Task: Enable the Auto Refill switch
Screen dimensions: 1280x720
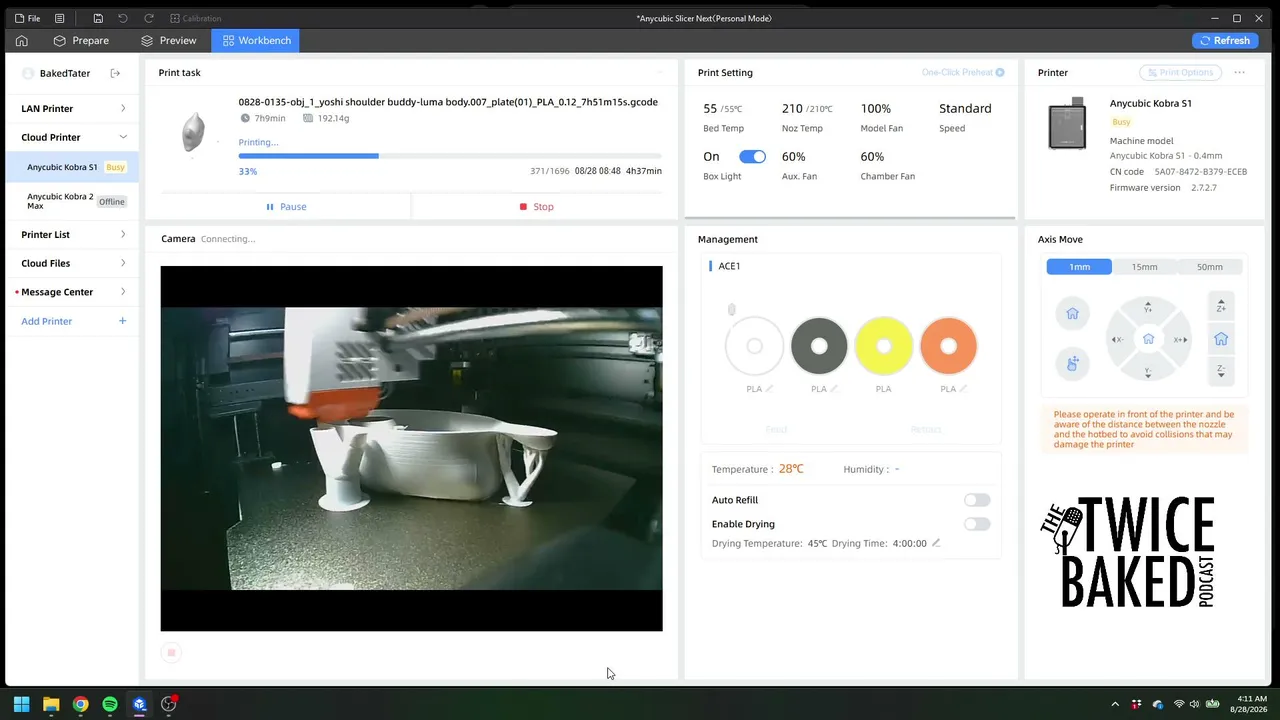Action: click(977, 500)
